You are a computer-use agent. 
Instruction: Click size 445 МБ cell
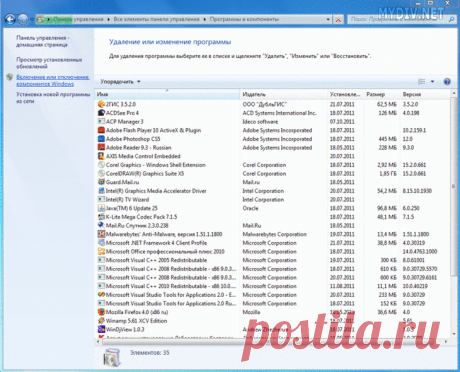point(387,139)
